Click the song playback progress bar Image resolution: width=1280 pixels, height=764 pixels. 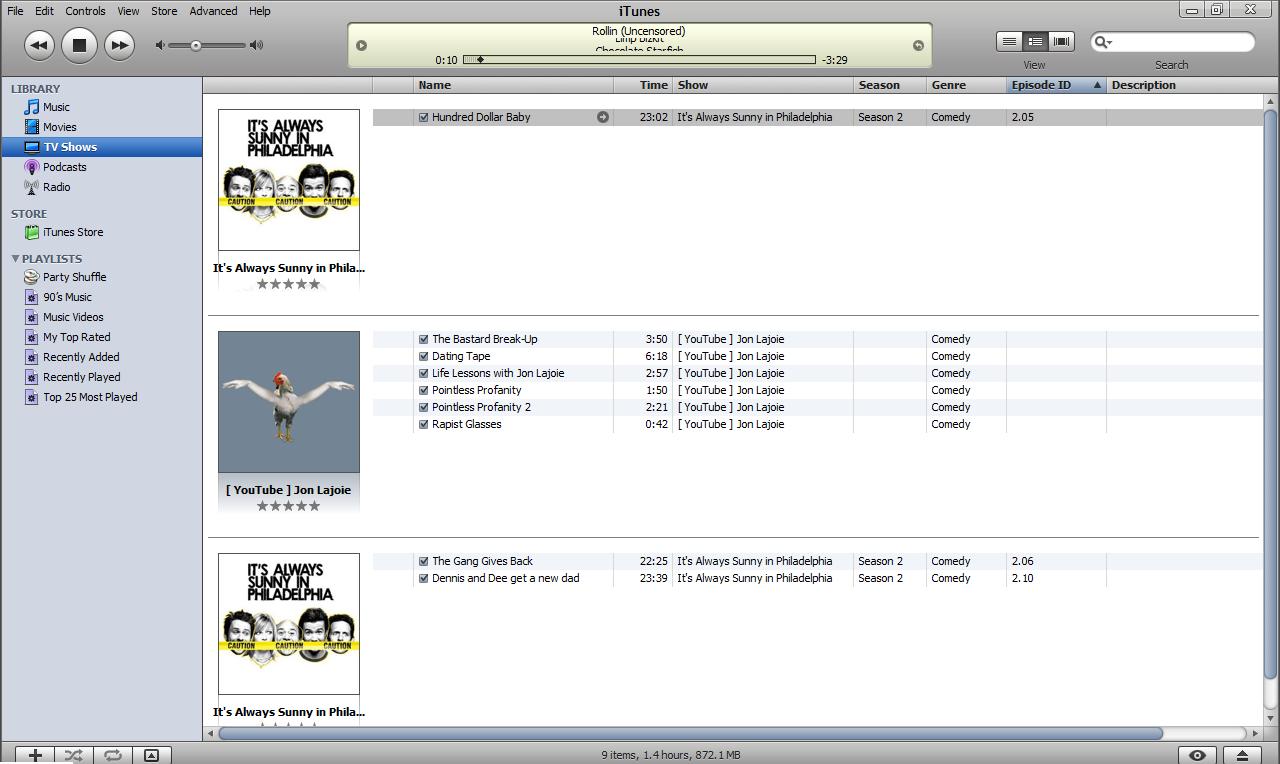point(639,60)
